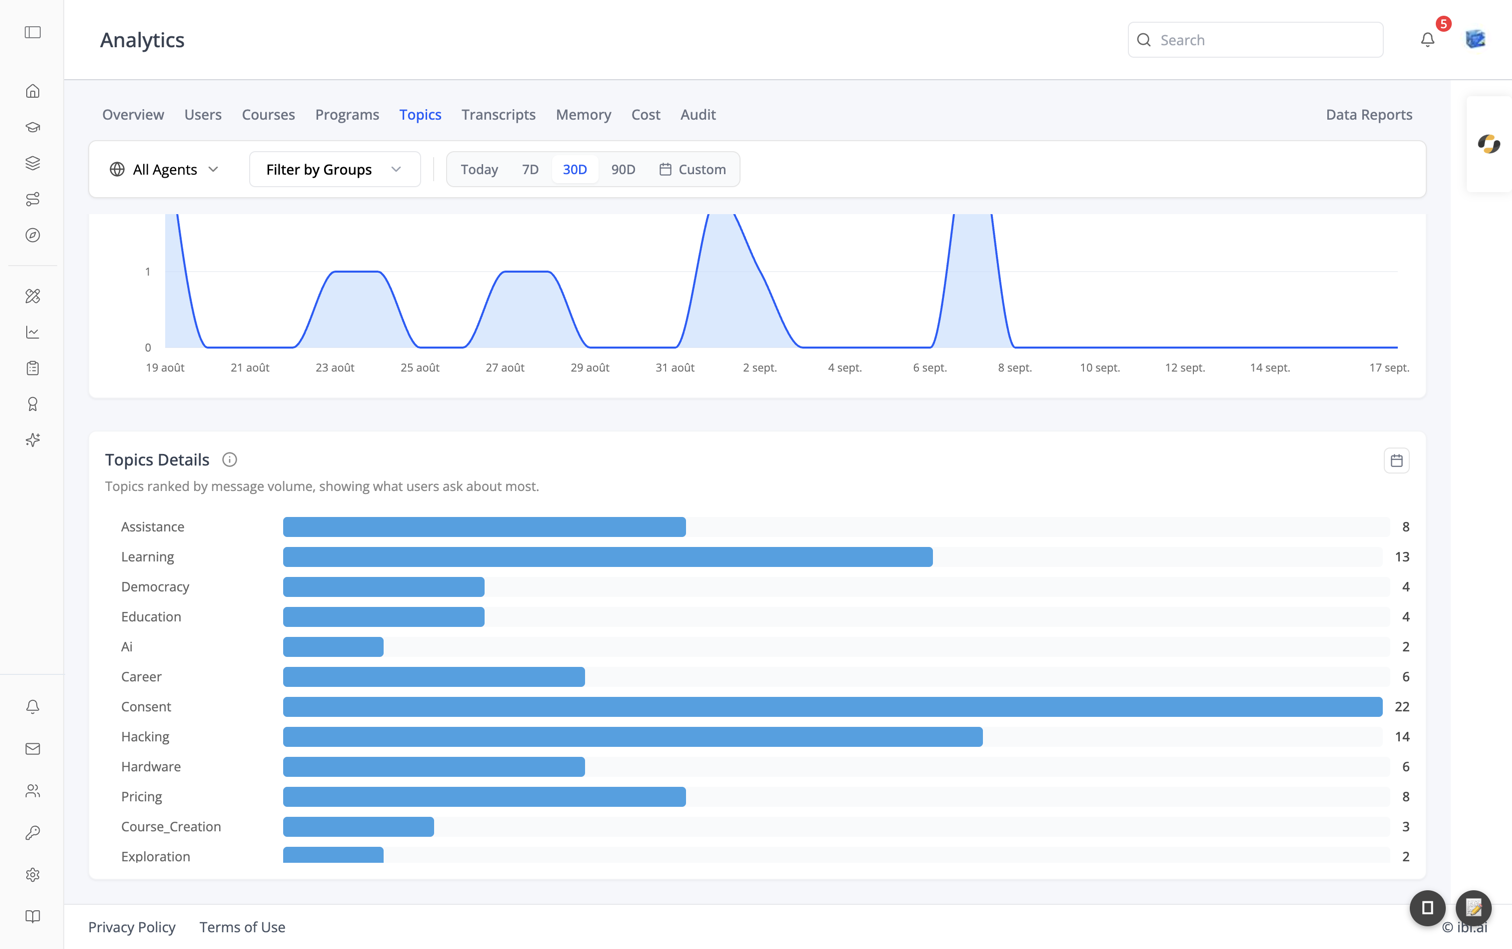Switch to the Transcripts tab

[498, 115]
